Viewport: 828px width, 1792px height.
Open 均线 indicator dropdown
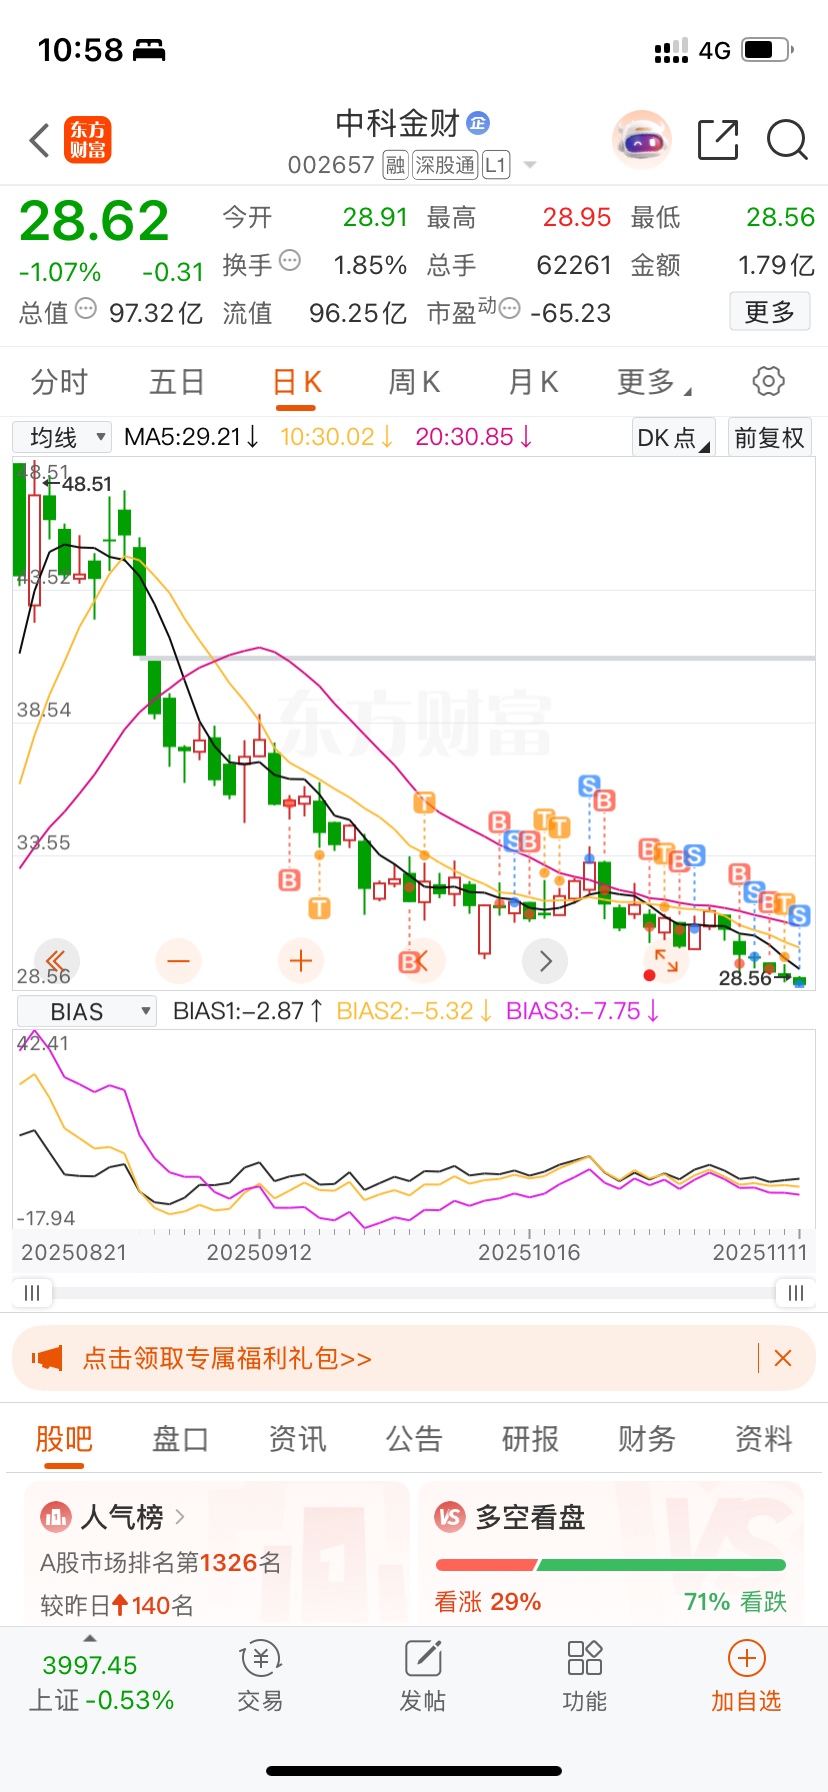click(61, 437)
